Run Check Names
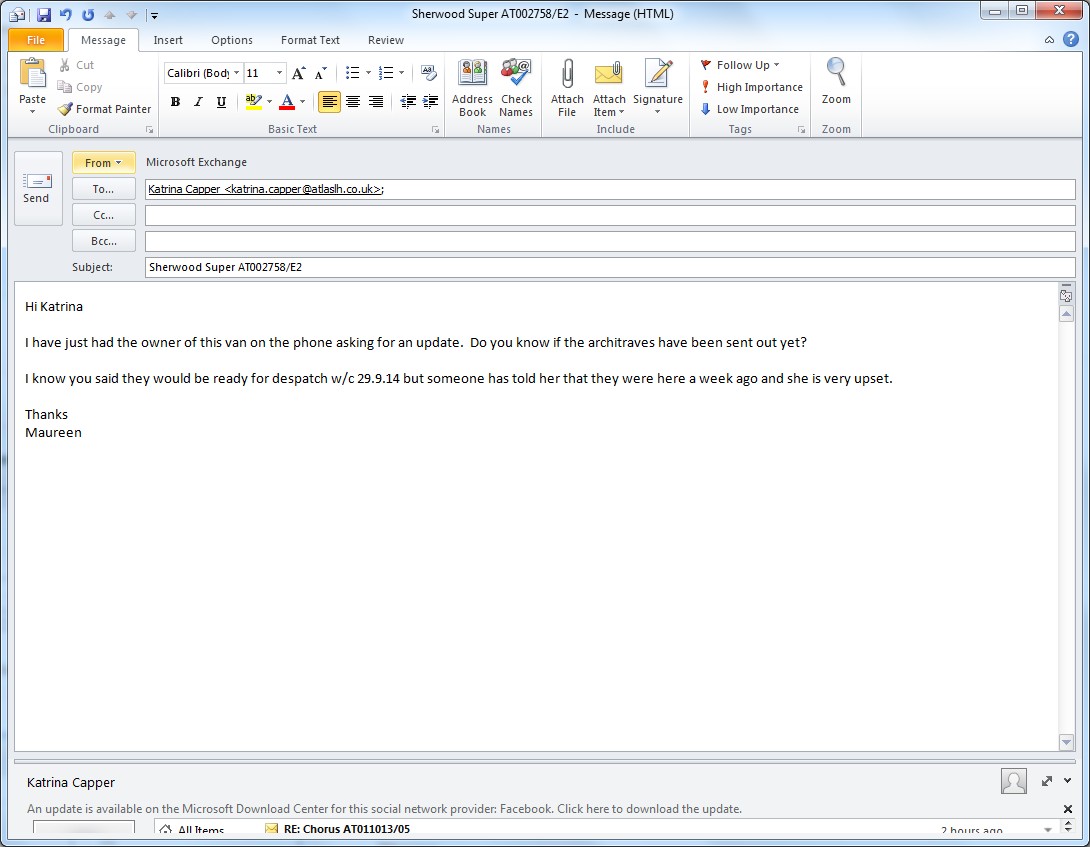Screen dimensions: 1090x847 point(516,88)
